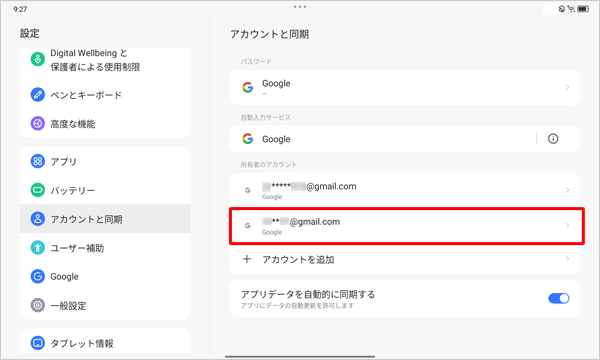Image resolution: width=600 pixels, height=360 pixels.
Task: Tap アプリにデータの自動更新を許可します description
Action: pyautogui.click(x=297, y=306)
